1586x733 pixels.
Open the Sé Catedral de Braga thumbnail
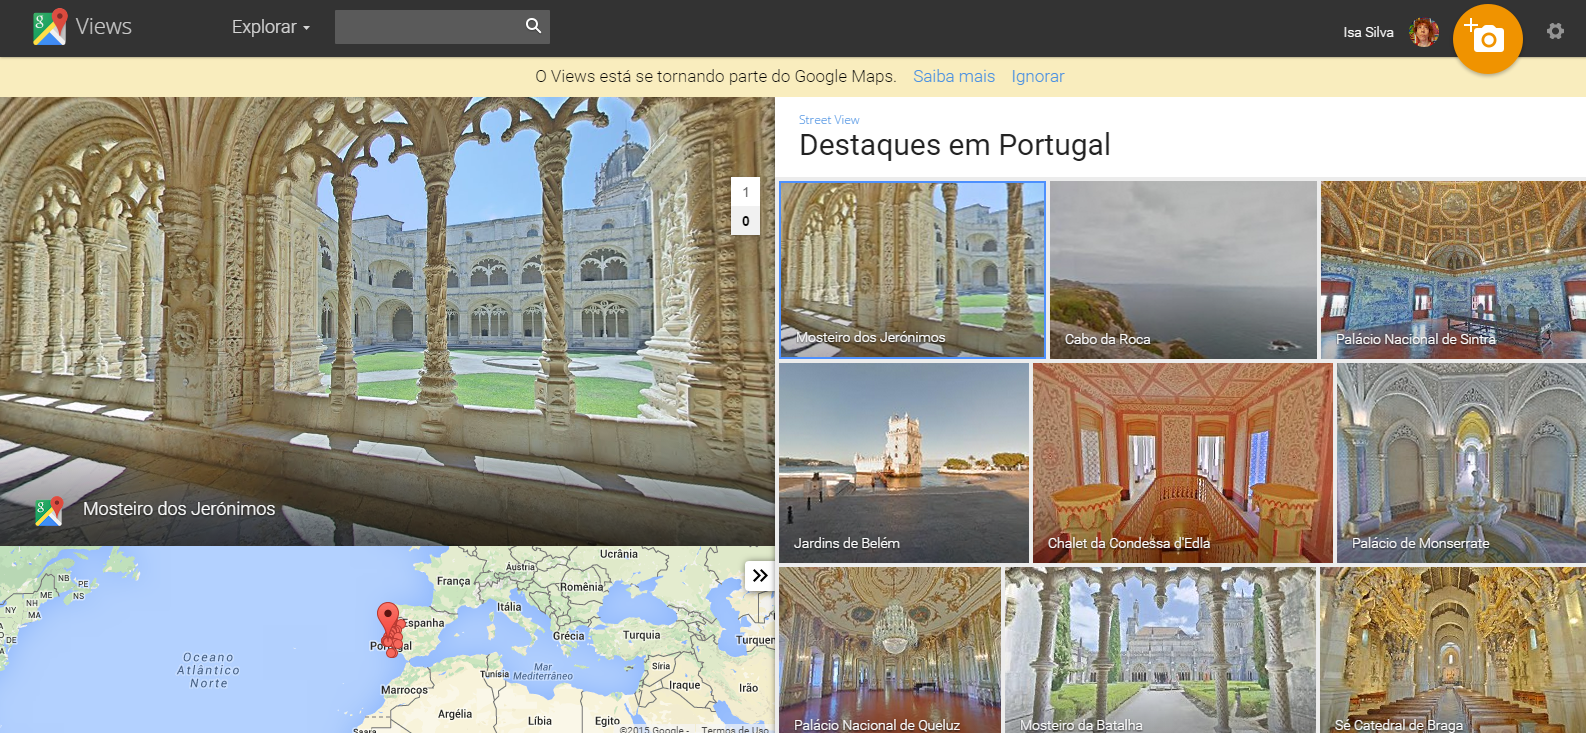(x=1453, y=650)
